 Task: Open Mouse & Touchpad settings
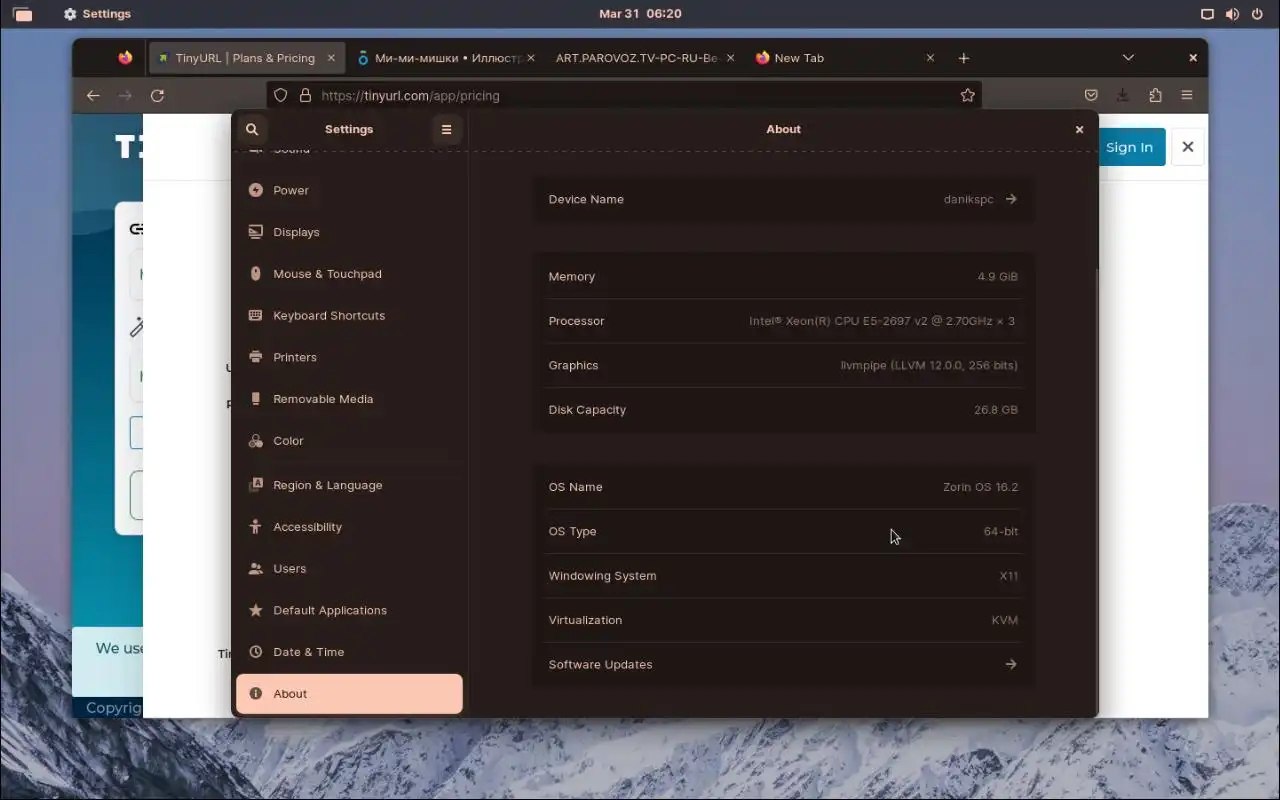click(349, 274)
